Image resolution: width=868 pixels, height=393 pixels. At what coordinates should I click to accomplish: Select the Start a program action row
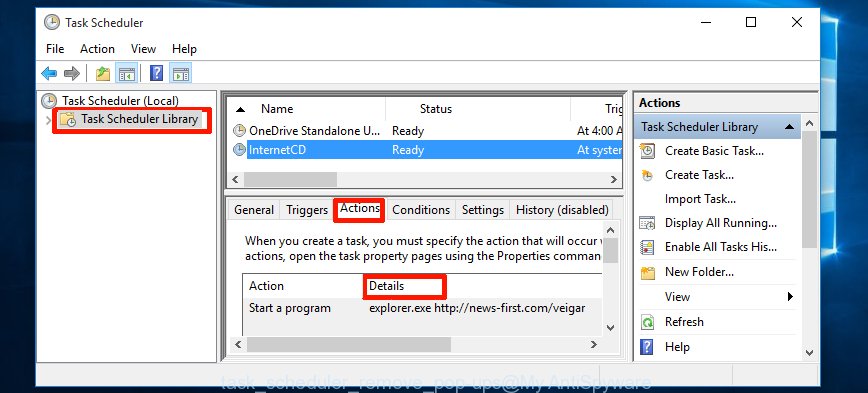(x=422, y=308)
